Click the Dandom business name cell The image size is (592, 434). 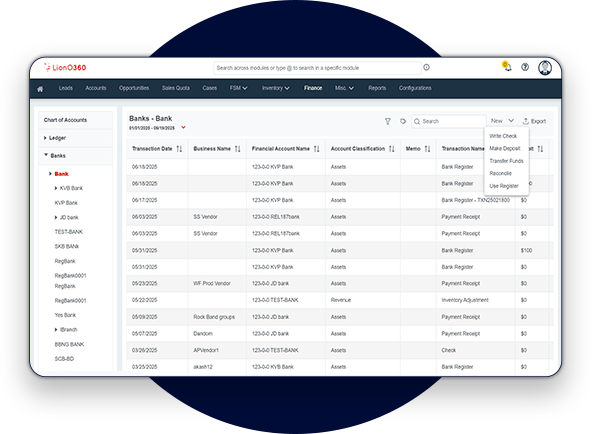203,334
